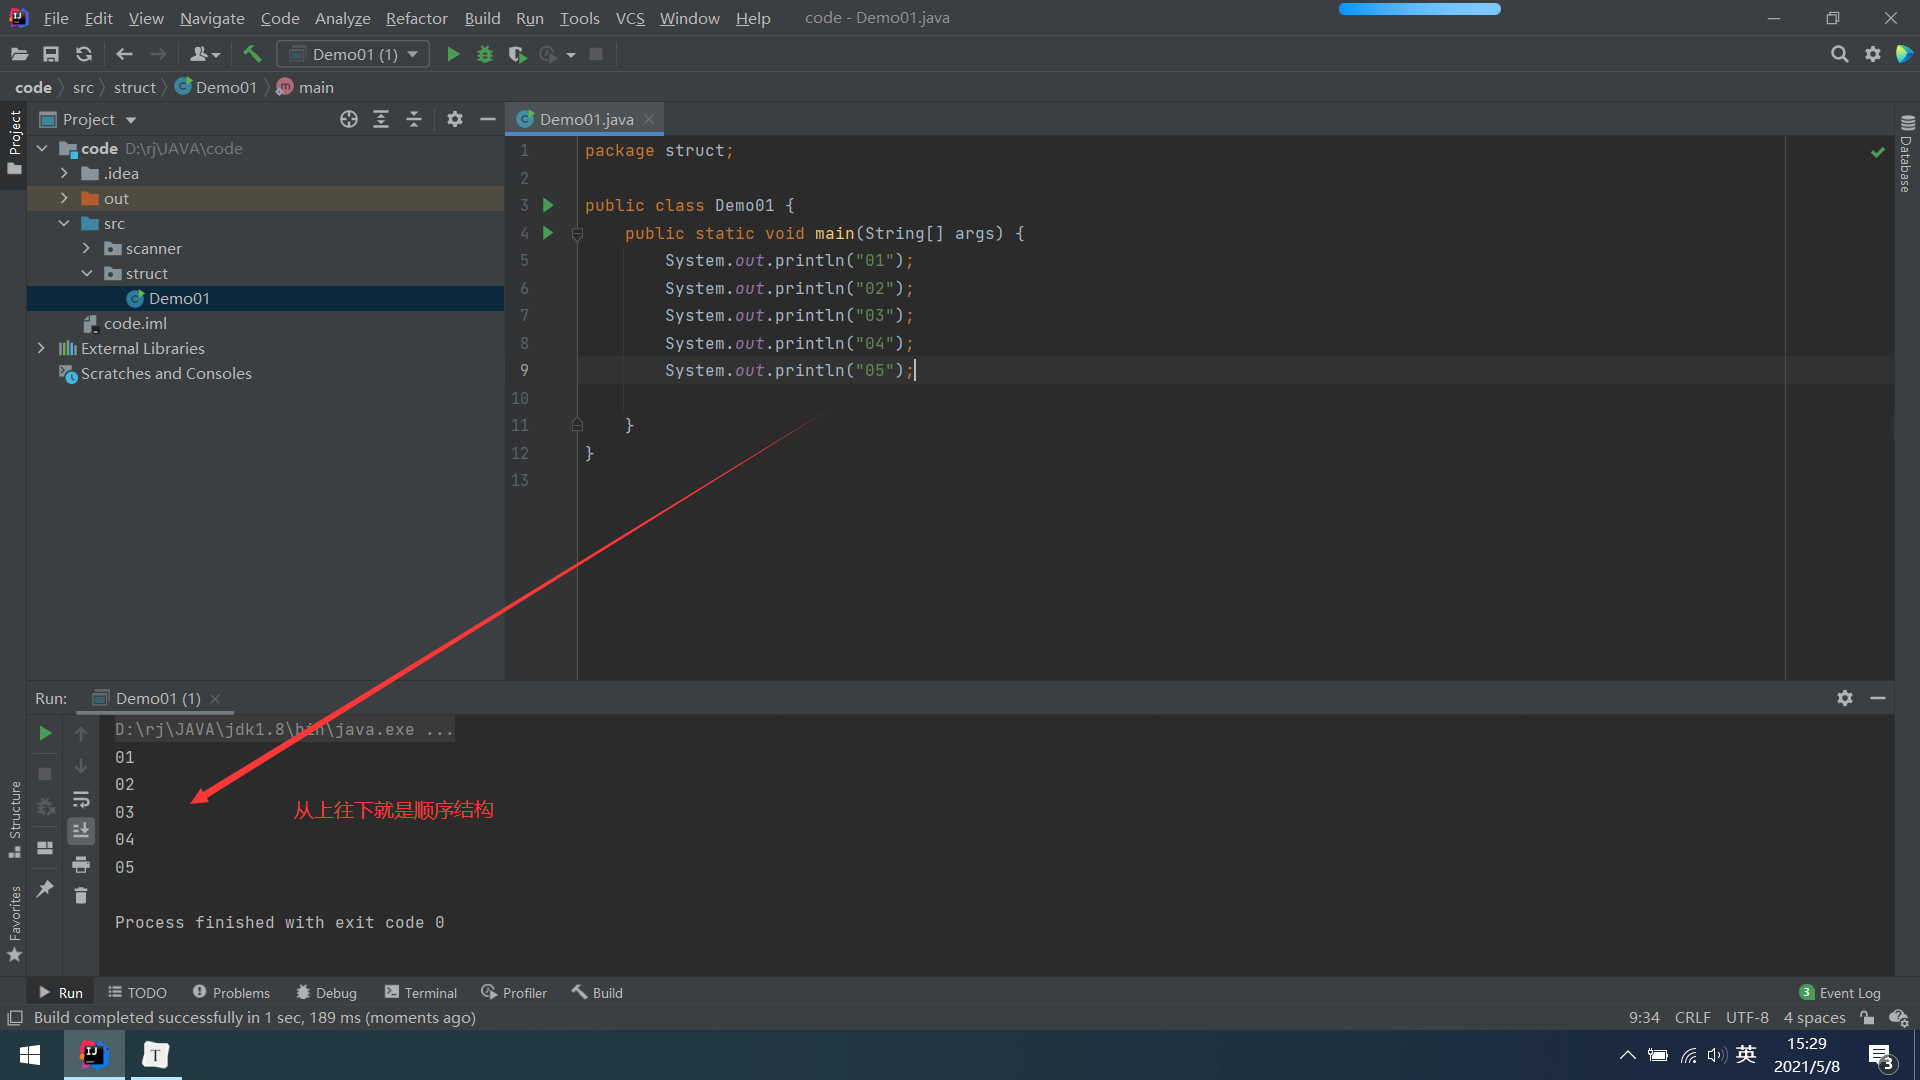Click the Search Everywhere magnifier icon
The height and width of the screenshot is (1080, 1920).
coord(1839,54)
